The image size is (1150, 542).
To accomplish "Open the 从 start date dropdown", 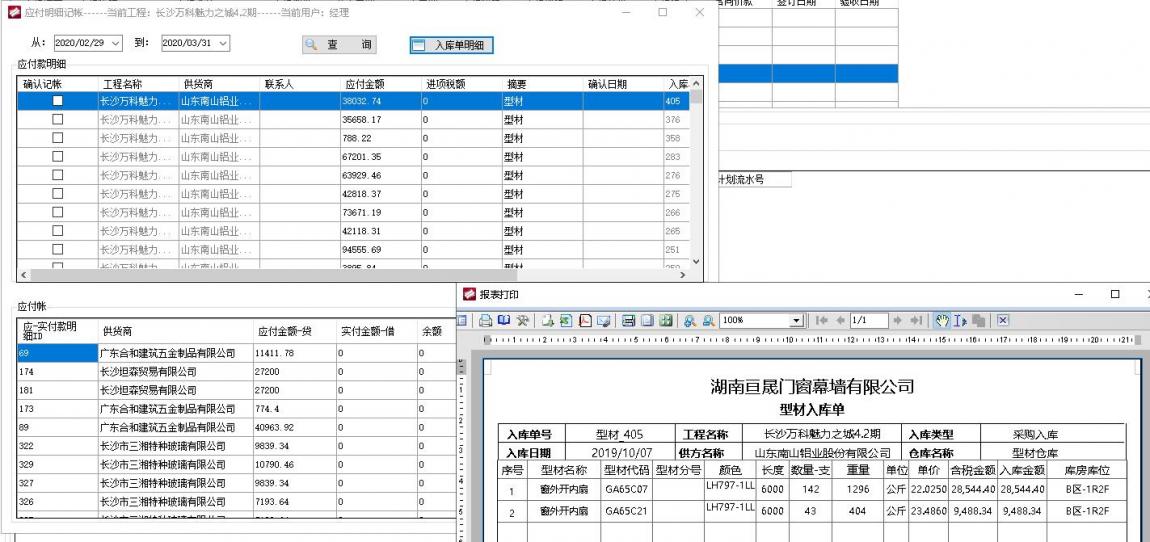I will [x=116, y=44].
